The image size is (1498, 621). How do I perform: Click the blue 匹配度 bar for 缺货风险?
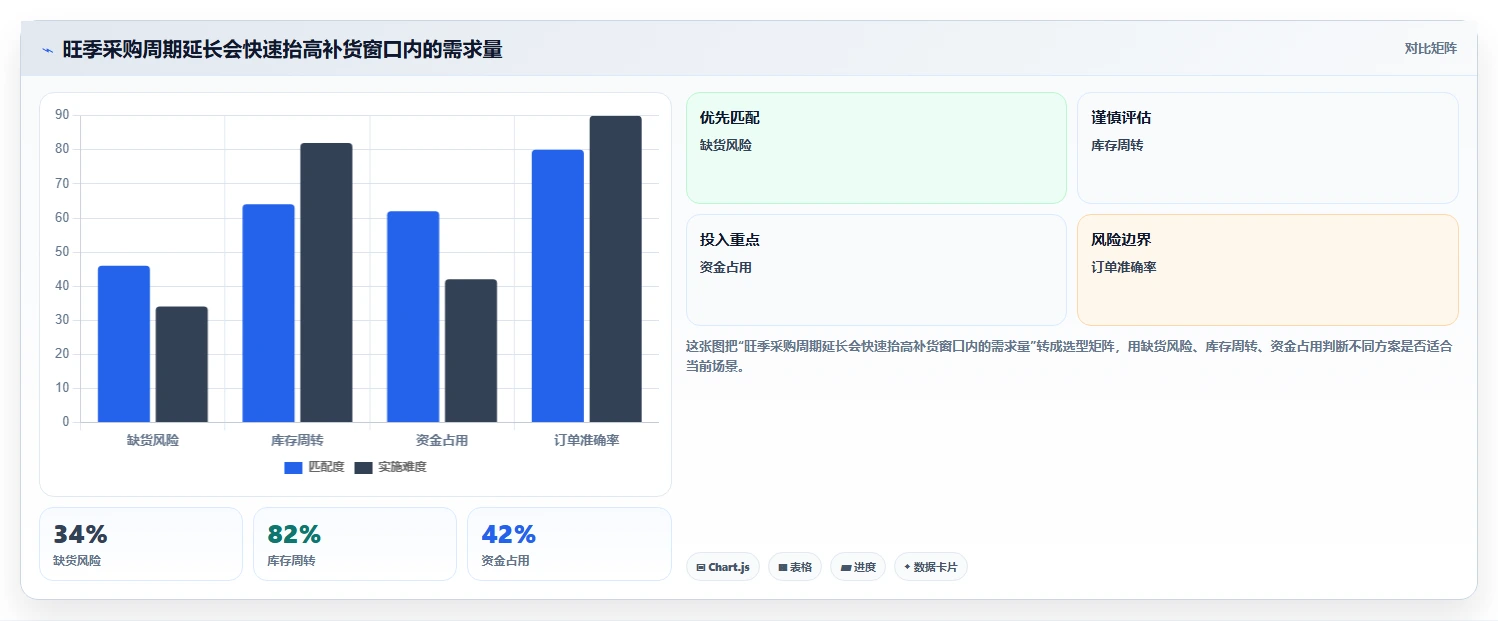click(124, 344)
